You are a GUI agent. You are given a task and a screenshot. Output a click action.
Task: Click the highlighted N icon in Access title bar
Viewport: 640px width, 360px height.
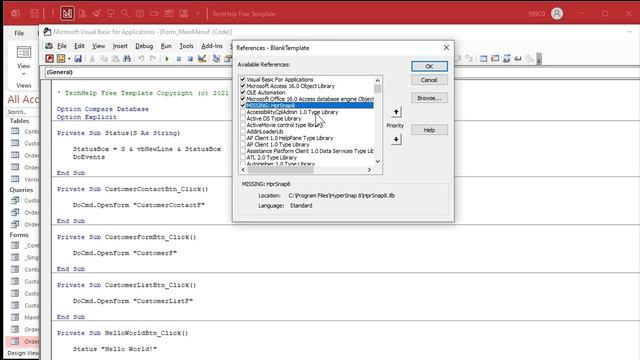click(67, 13)
